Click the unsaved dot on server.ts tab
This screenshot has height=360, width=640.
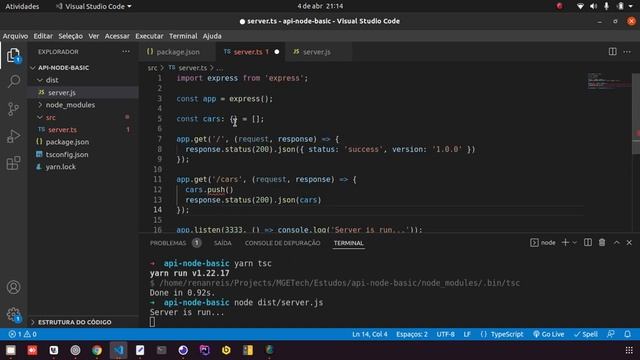pyautogui.click(x=277, y=52)
